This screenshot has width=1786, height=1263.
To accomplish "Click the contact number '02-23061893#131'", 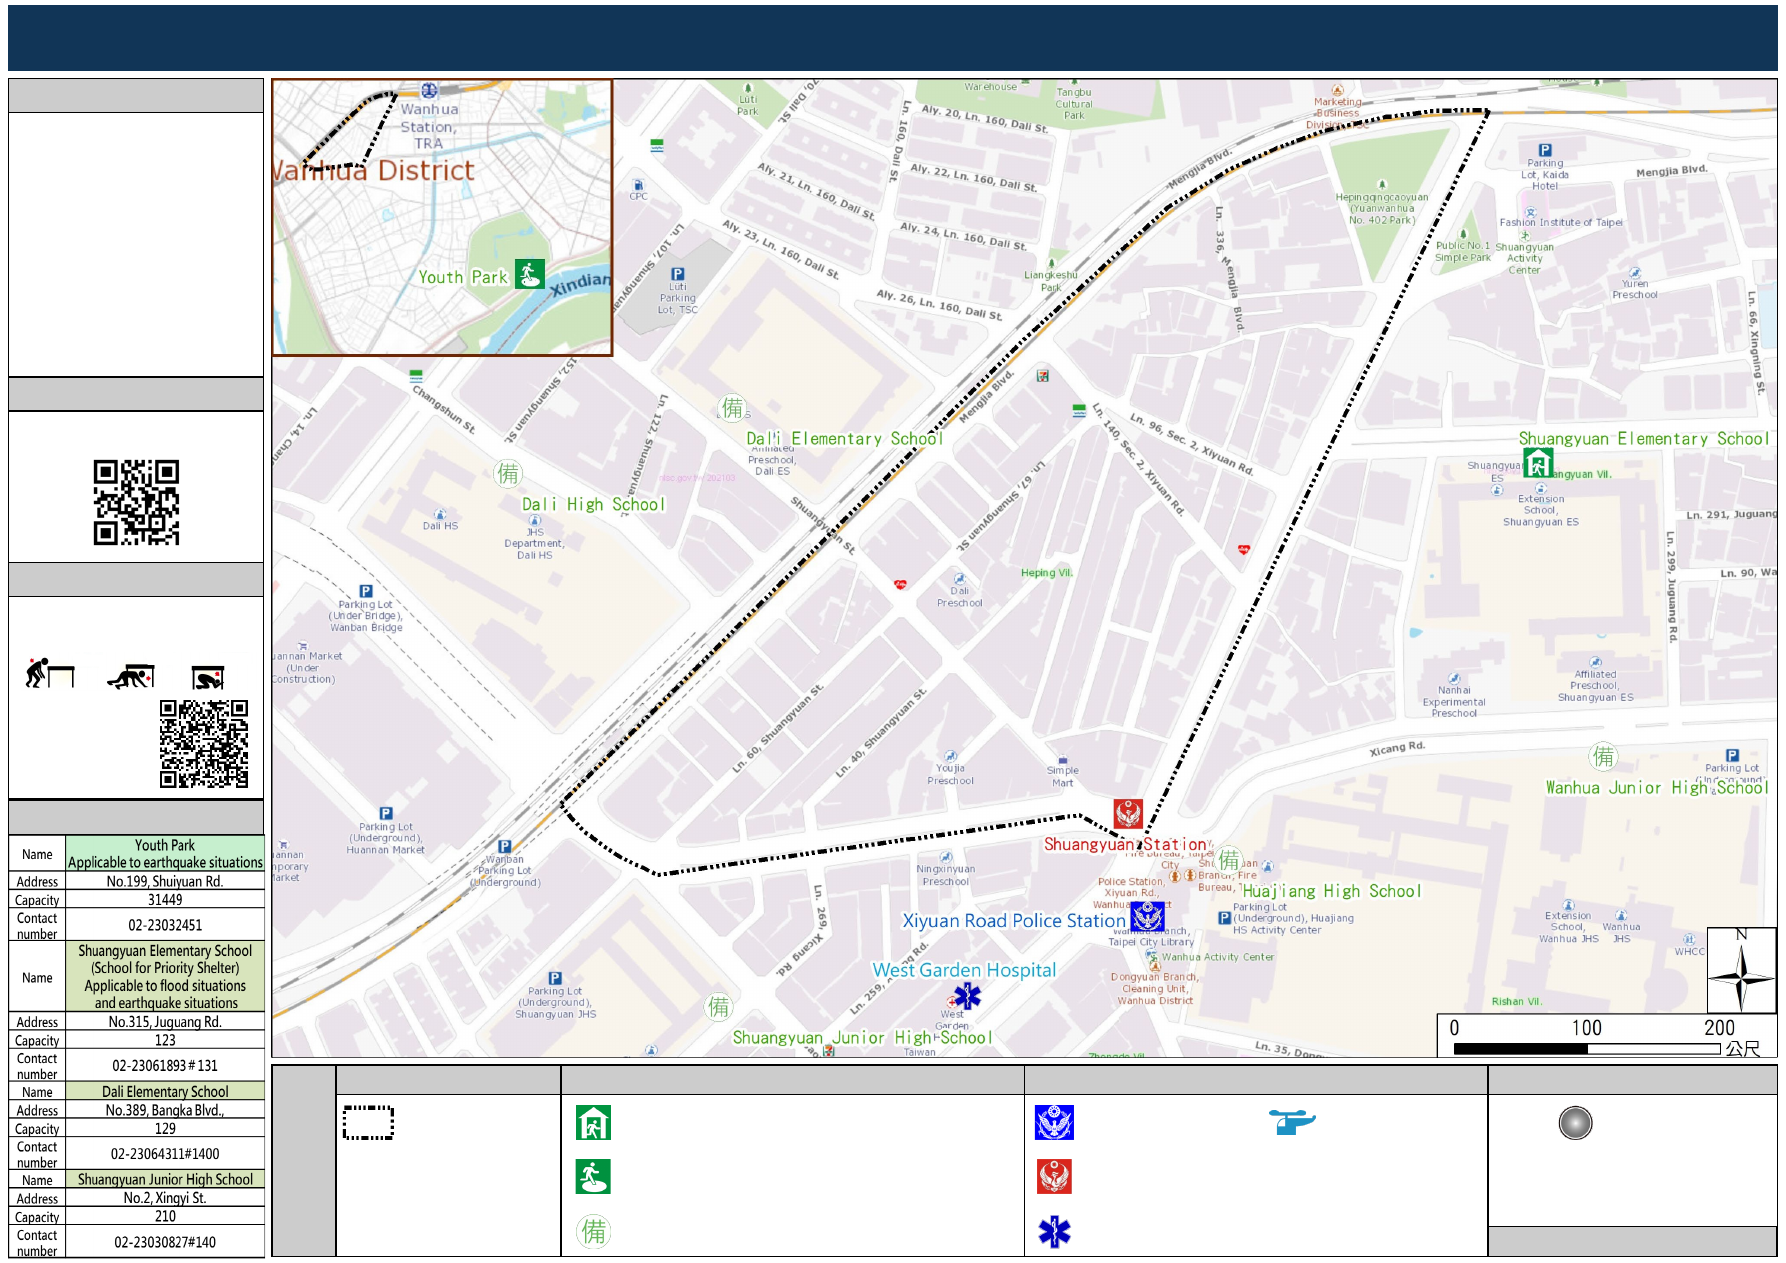I will coord(165,1066).
